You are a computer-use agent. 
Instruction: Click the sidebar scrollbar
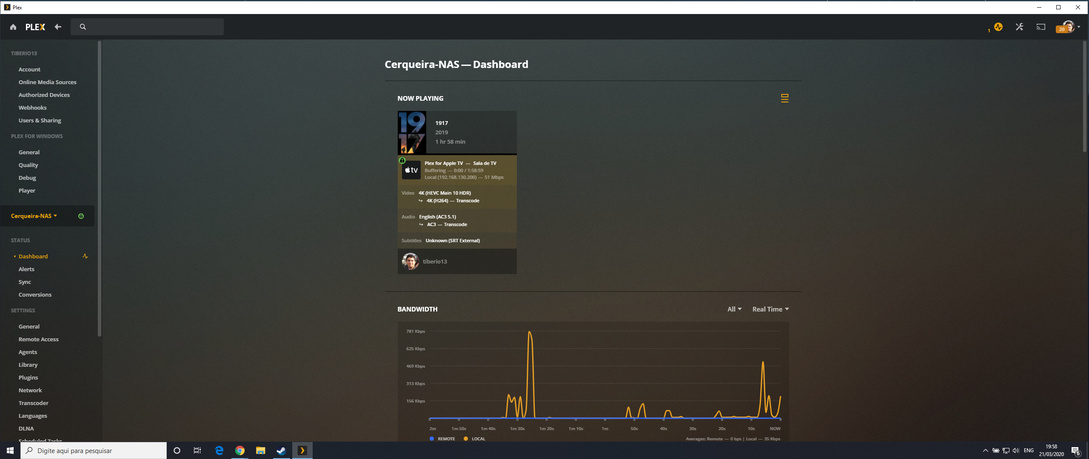pos(99,187)
